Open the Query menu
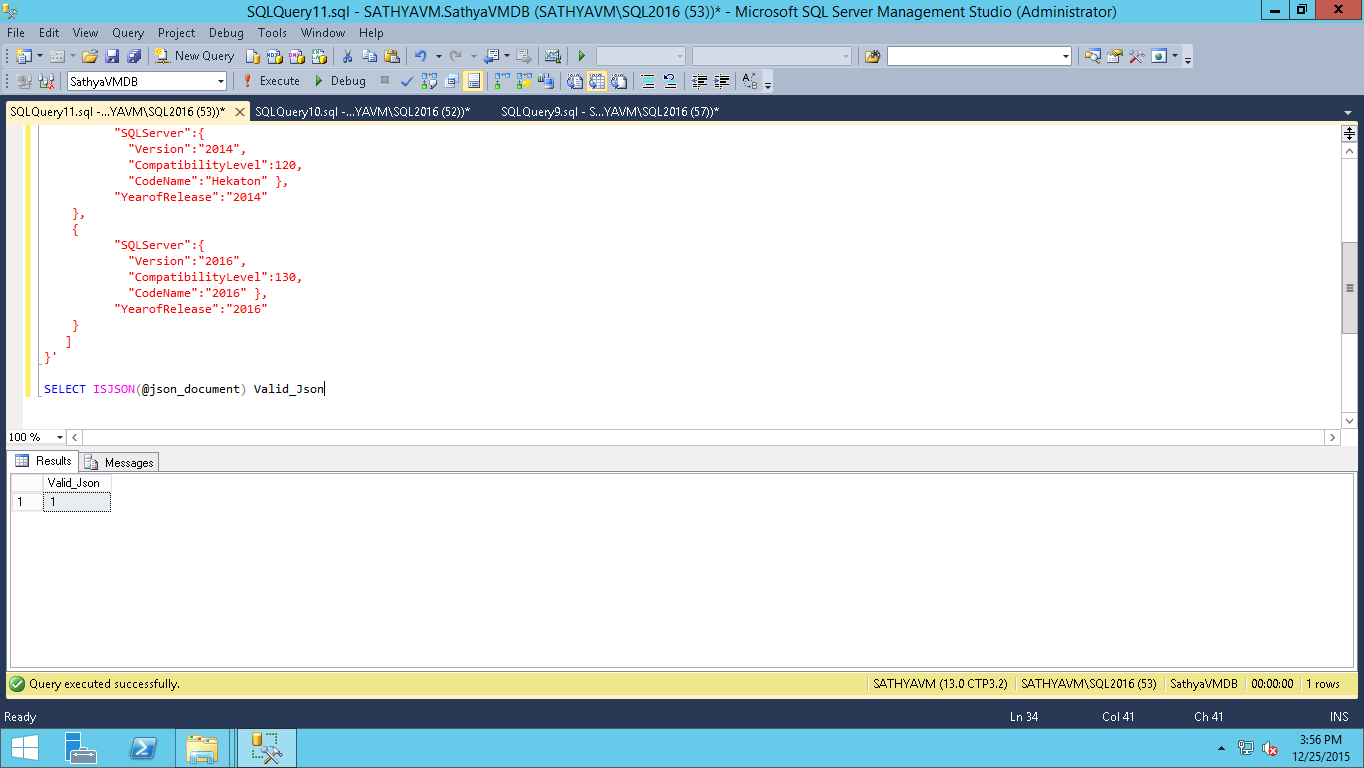1364x768 pixels. click(127, 33)
